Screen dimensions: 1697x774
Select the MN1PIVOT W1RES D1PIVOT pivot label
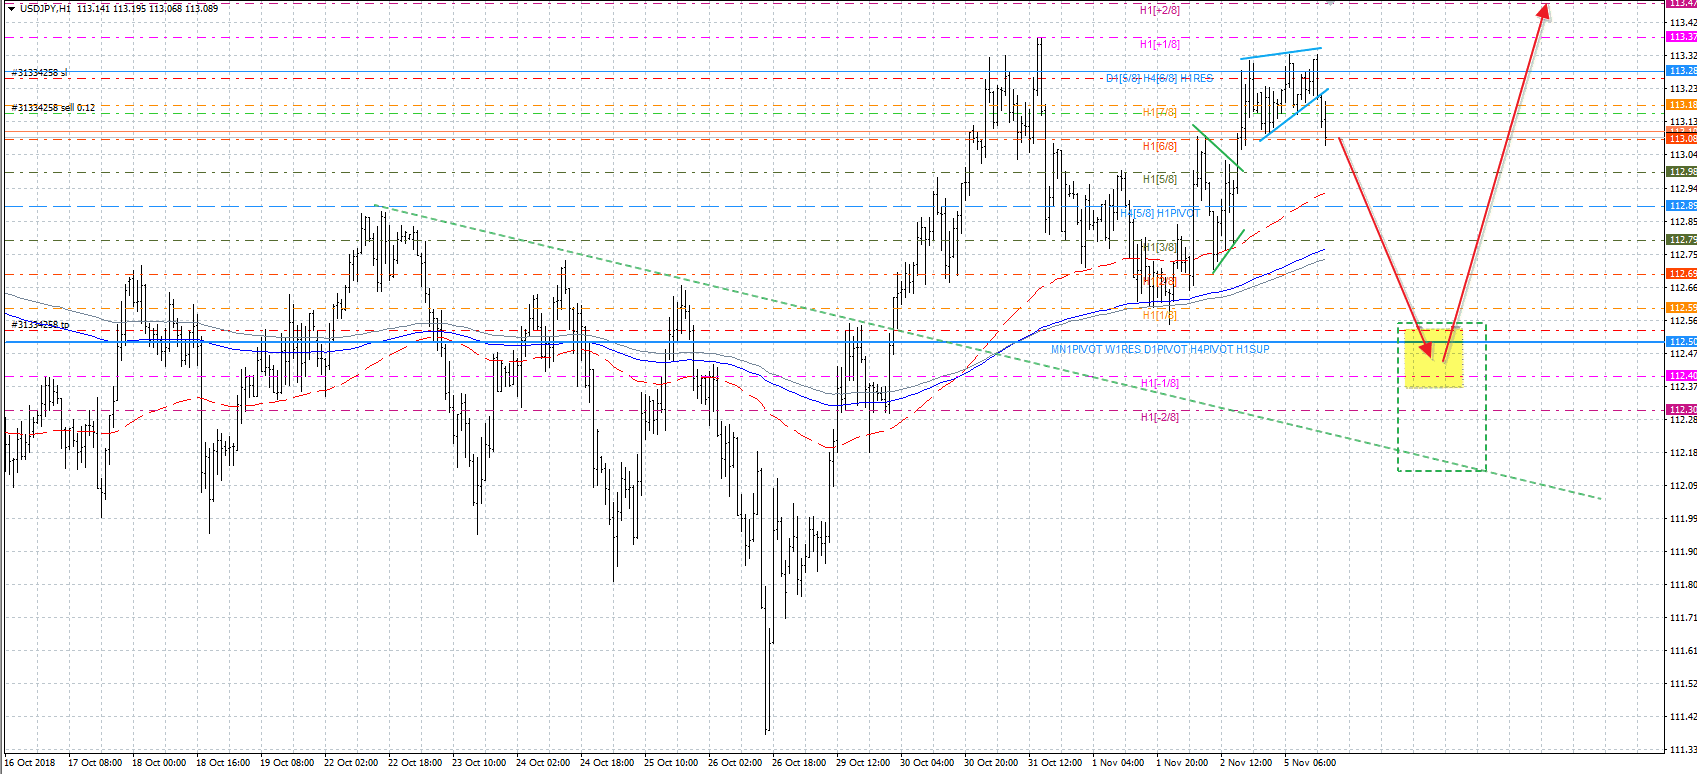click(1160, 350)
